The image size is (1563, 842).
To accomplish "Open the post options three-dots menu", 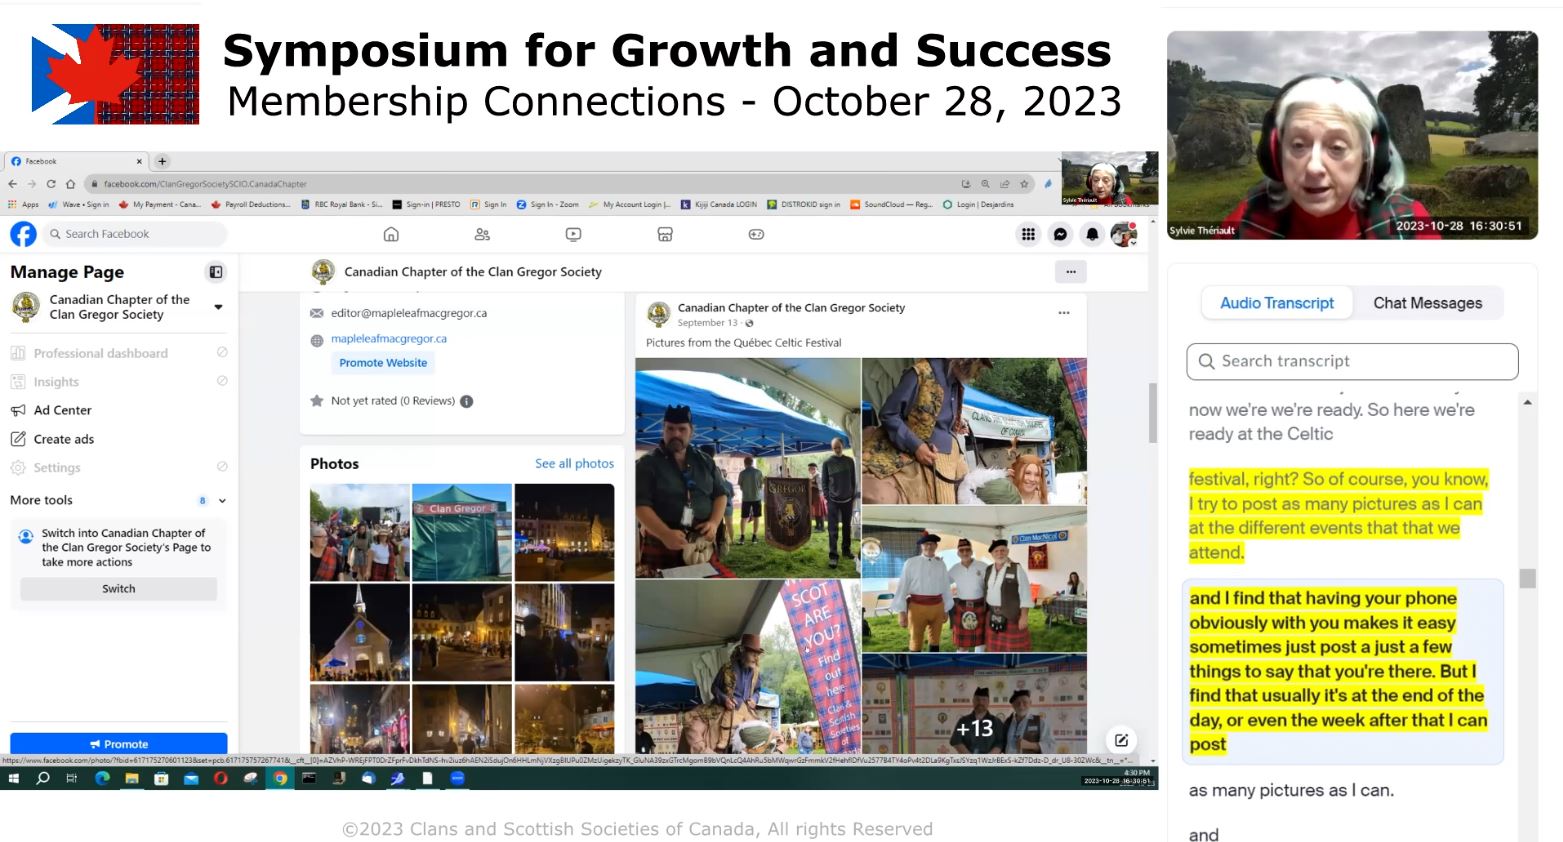I will click(1064, 313).
